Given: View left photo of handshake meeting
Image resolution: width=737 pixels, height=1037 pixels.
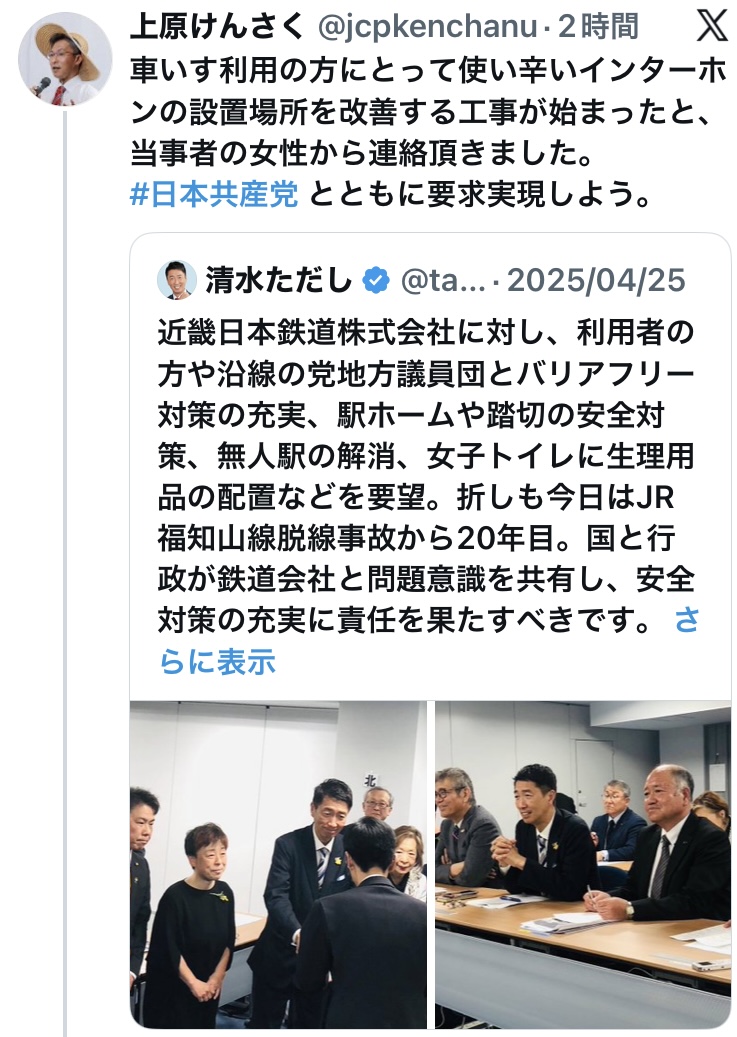Looking at the screenshot, I should (279, 865).
